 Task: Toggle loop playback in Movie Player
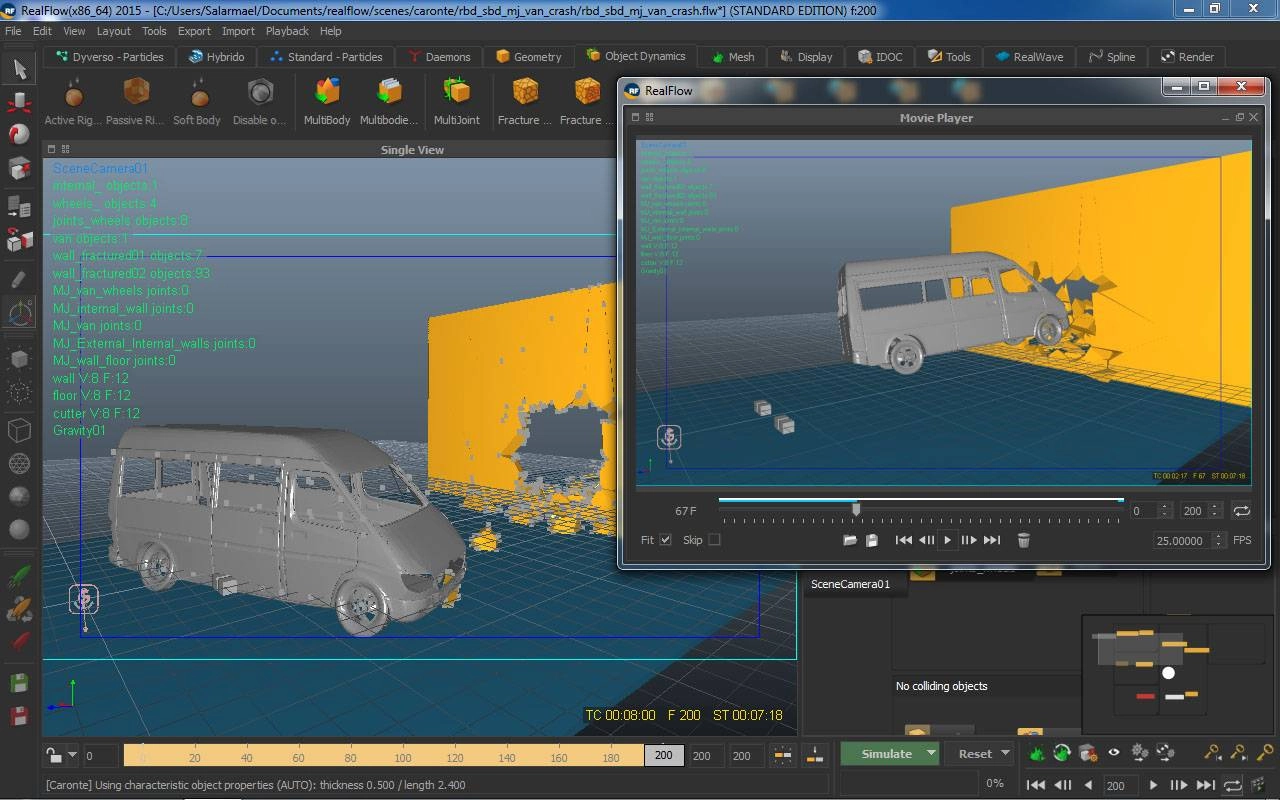(1241, 510)
